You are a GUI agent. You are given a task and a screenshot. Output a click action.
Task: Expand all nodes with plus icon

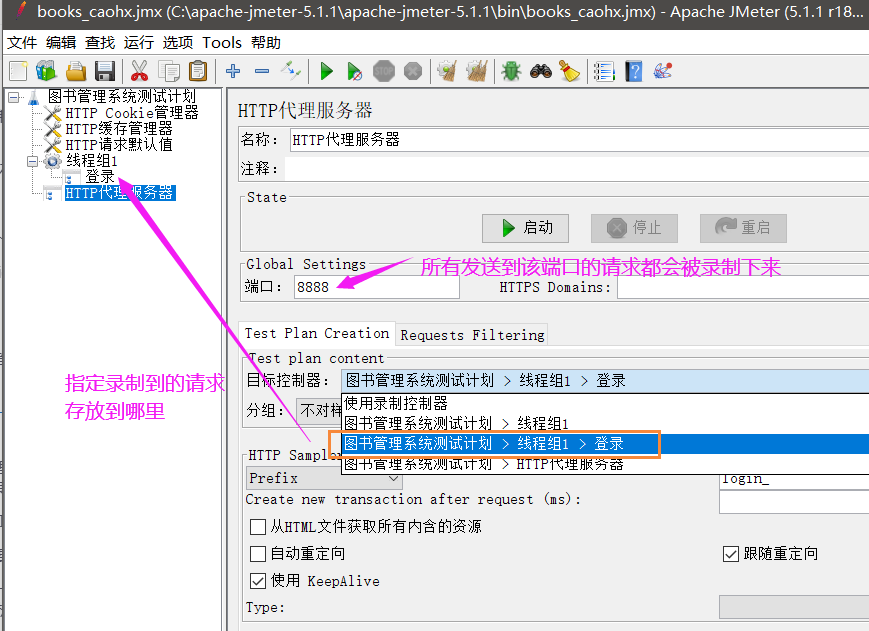click(233, 71)
